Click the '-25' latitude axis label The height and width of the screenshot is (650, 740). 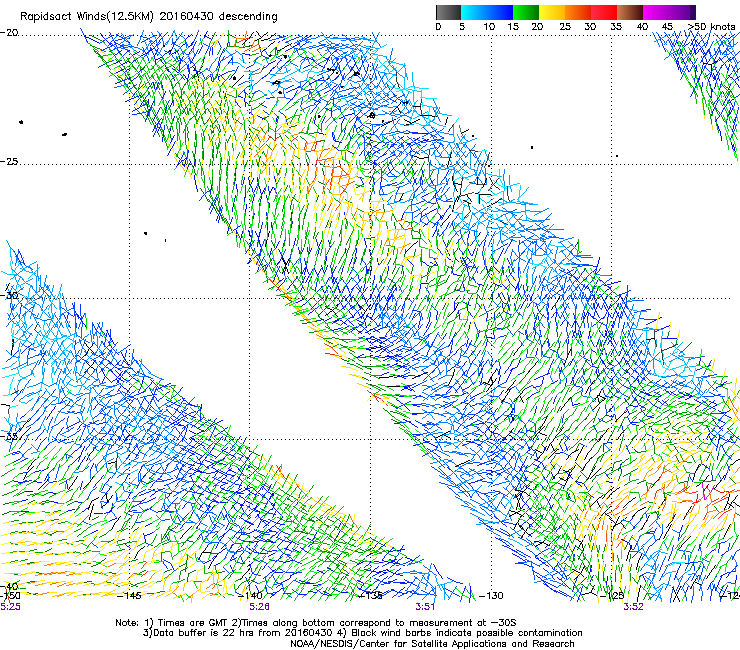coord(9,161)
